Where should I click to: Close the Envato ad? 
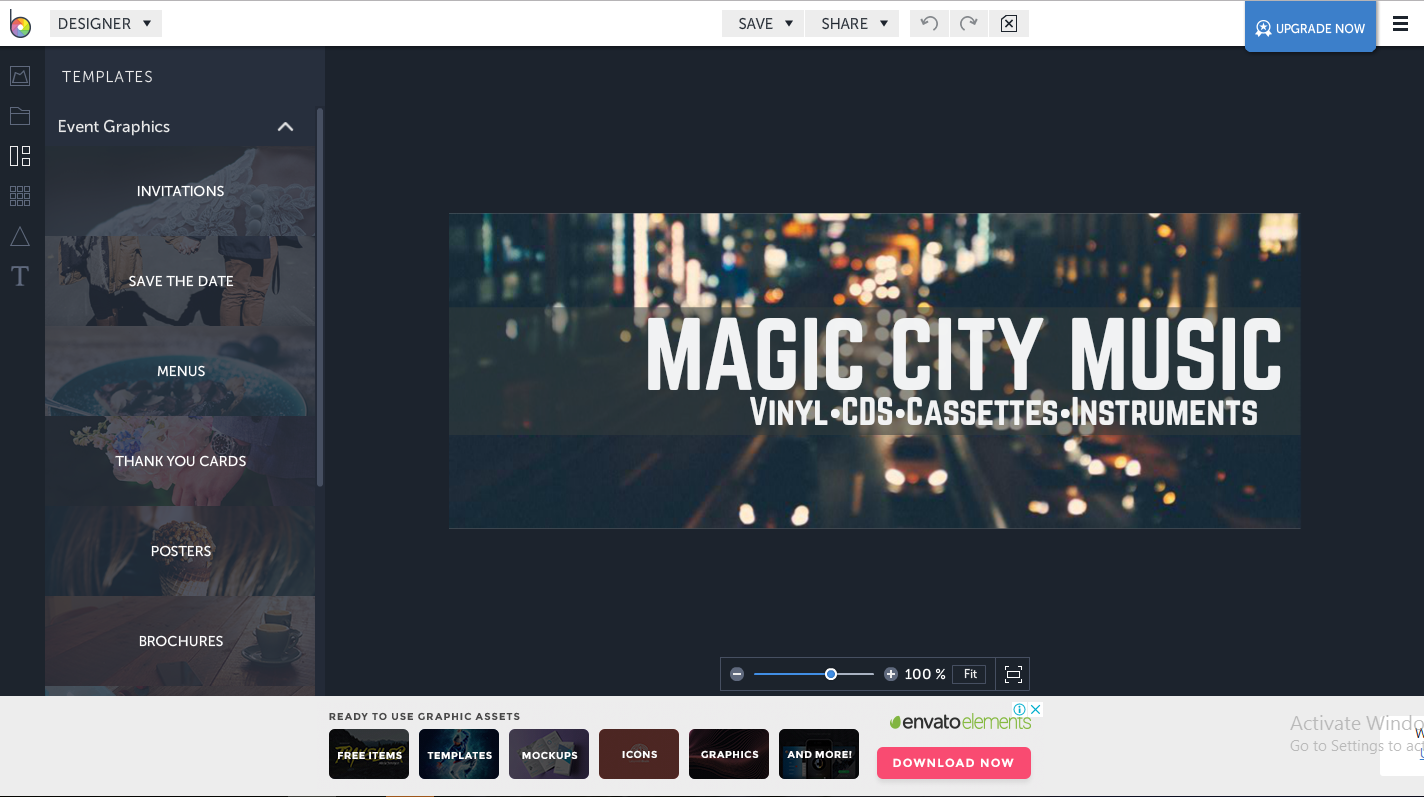point(1036,709)
